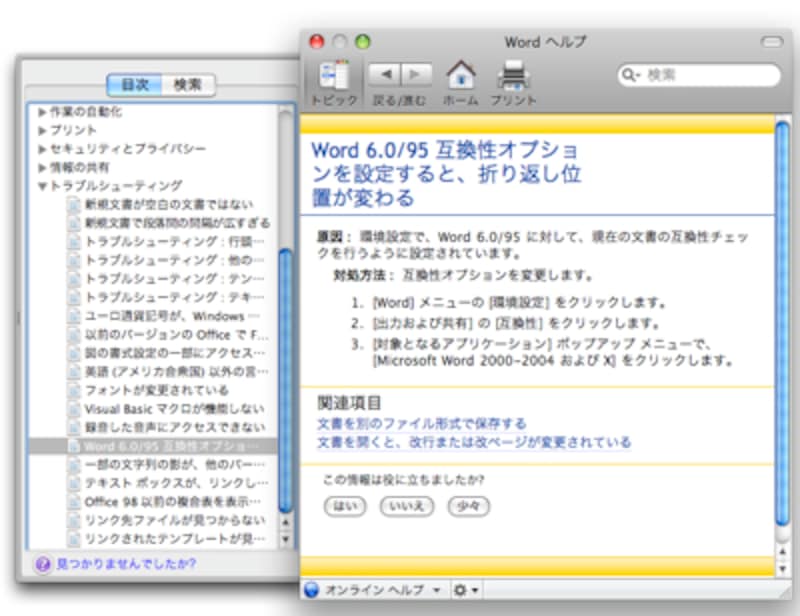Open the gear action menu
This screenshot has height=616, width=800.
460,590
